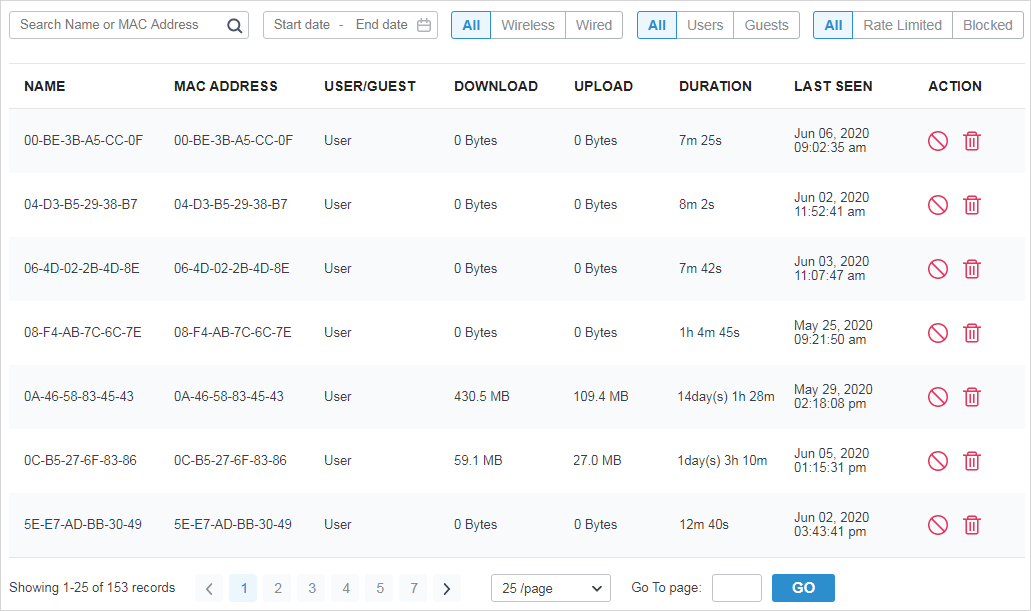Select duration 14day(s) 1h 28m
Viewport: 1031px width, 611px height.
726,397
